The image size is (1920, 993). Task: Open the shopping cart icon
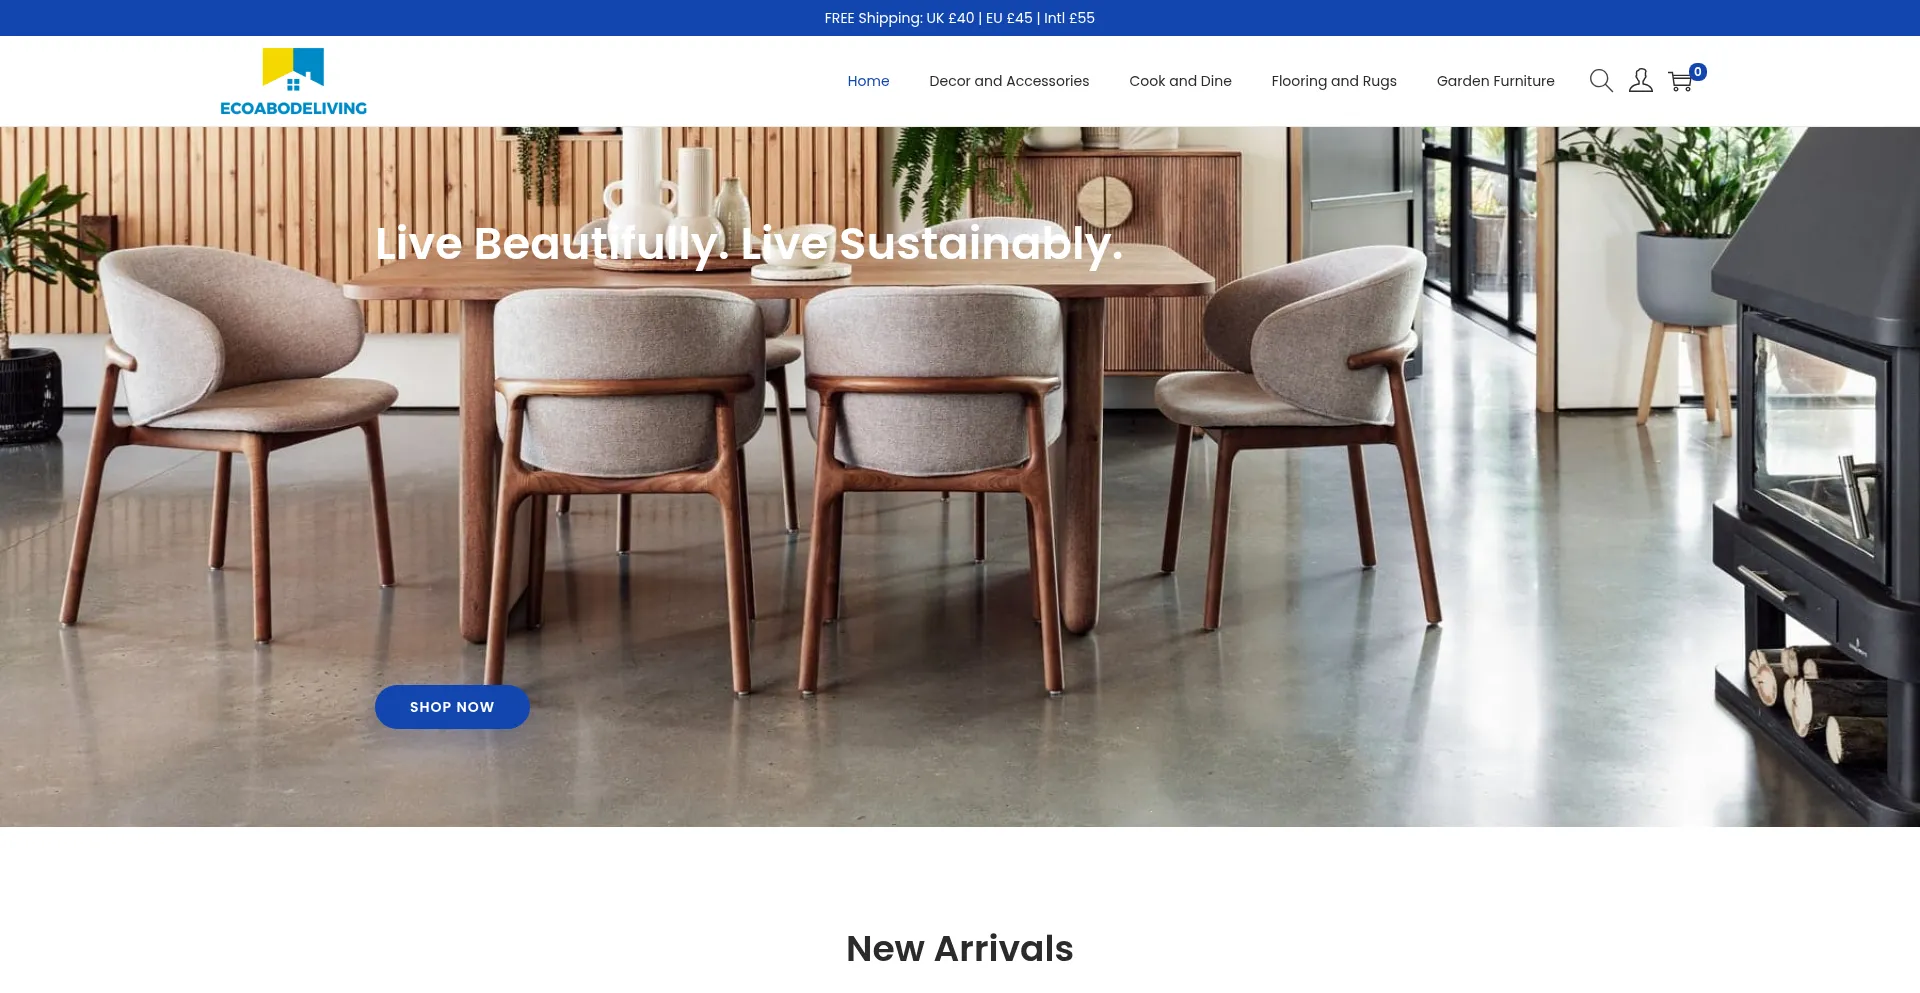[x=1680, y=82]
